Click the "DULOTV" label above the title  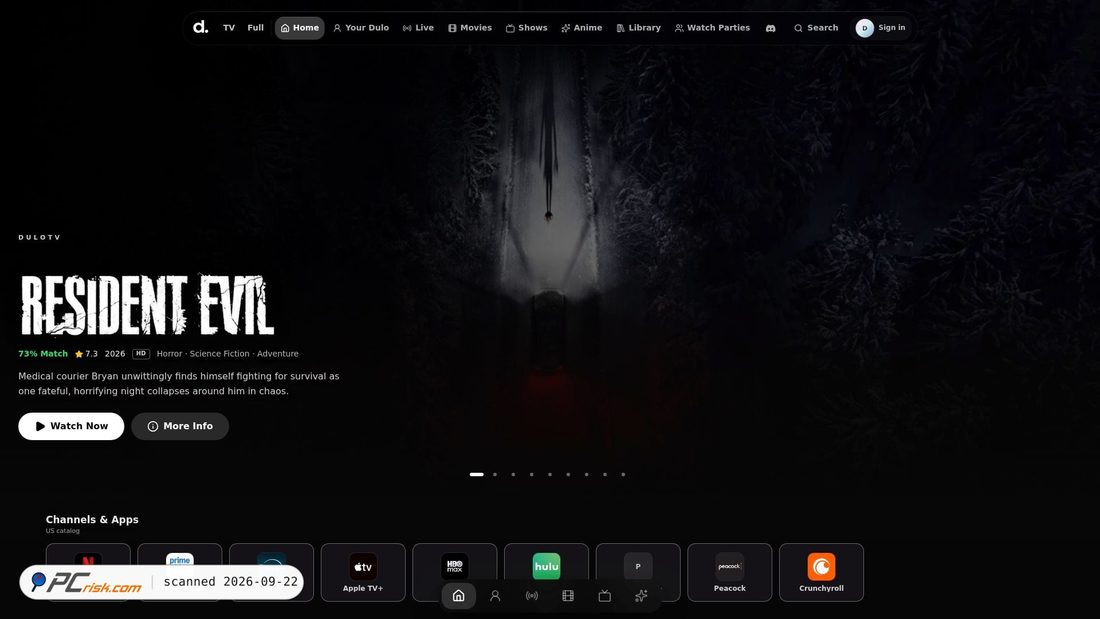coord(39,237)
